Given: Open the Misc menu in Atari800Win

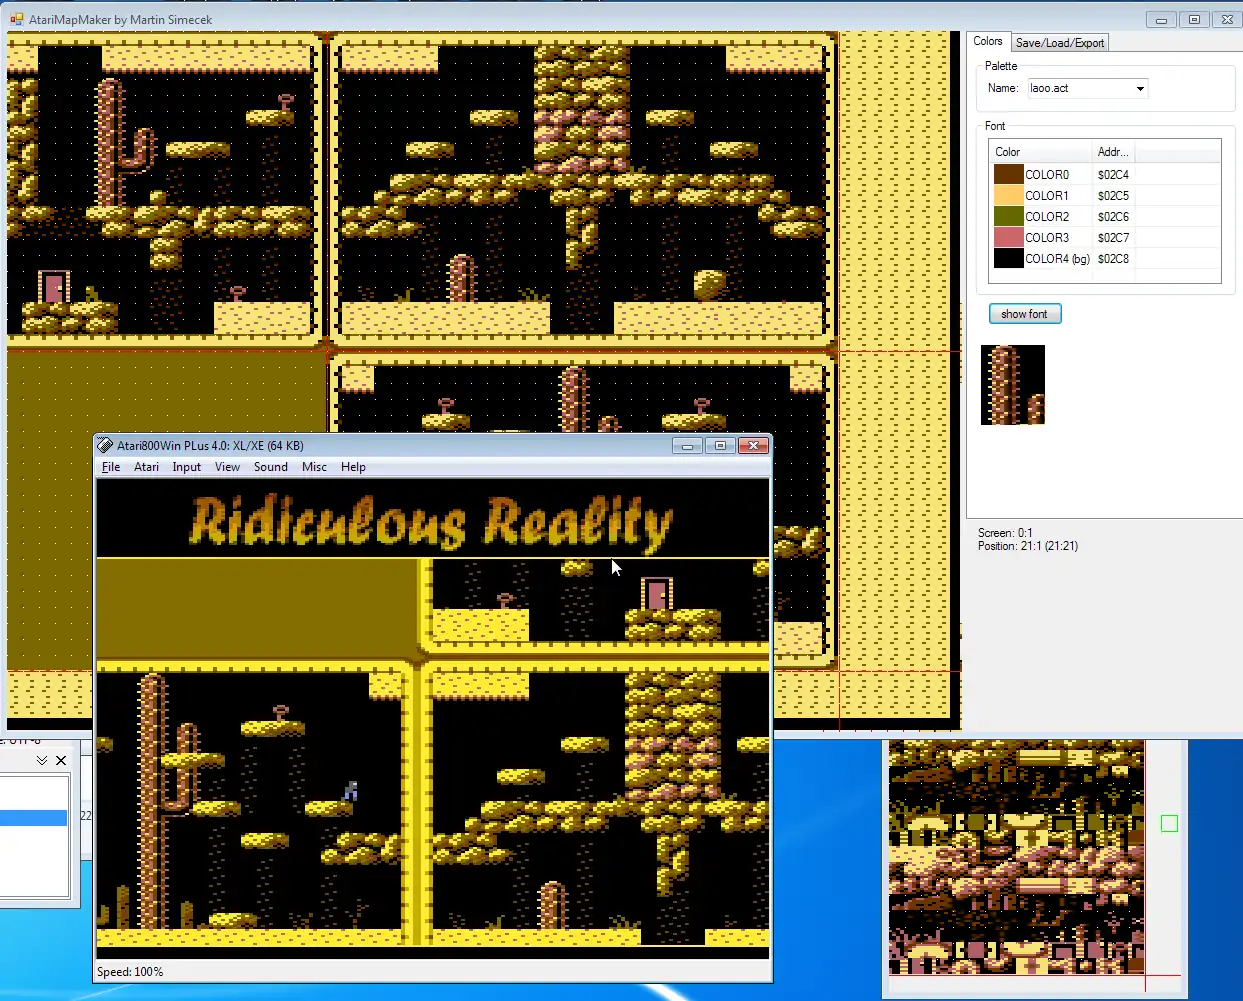Looking at the screenshot, I should 314,467.
